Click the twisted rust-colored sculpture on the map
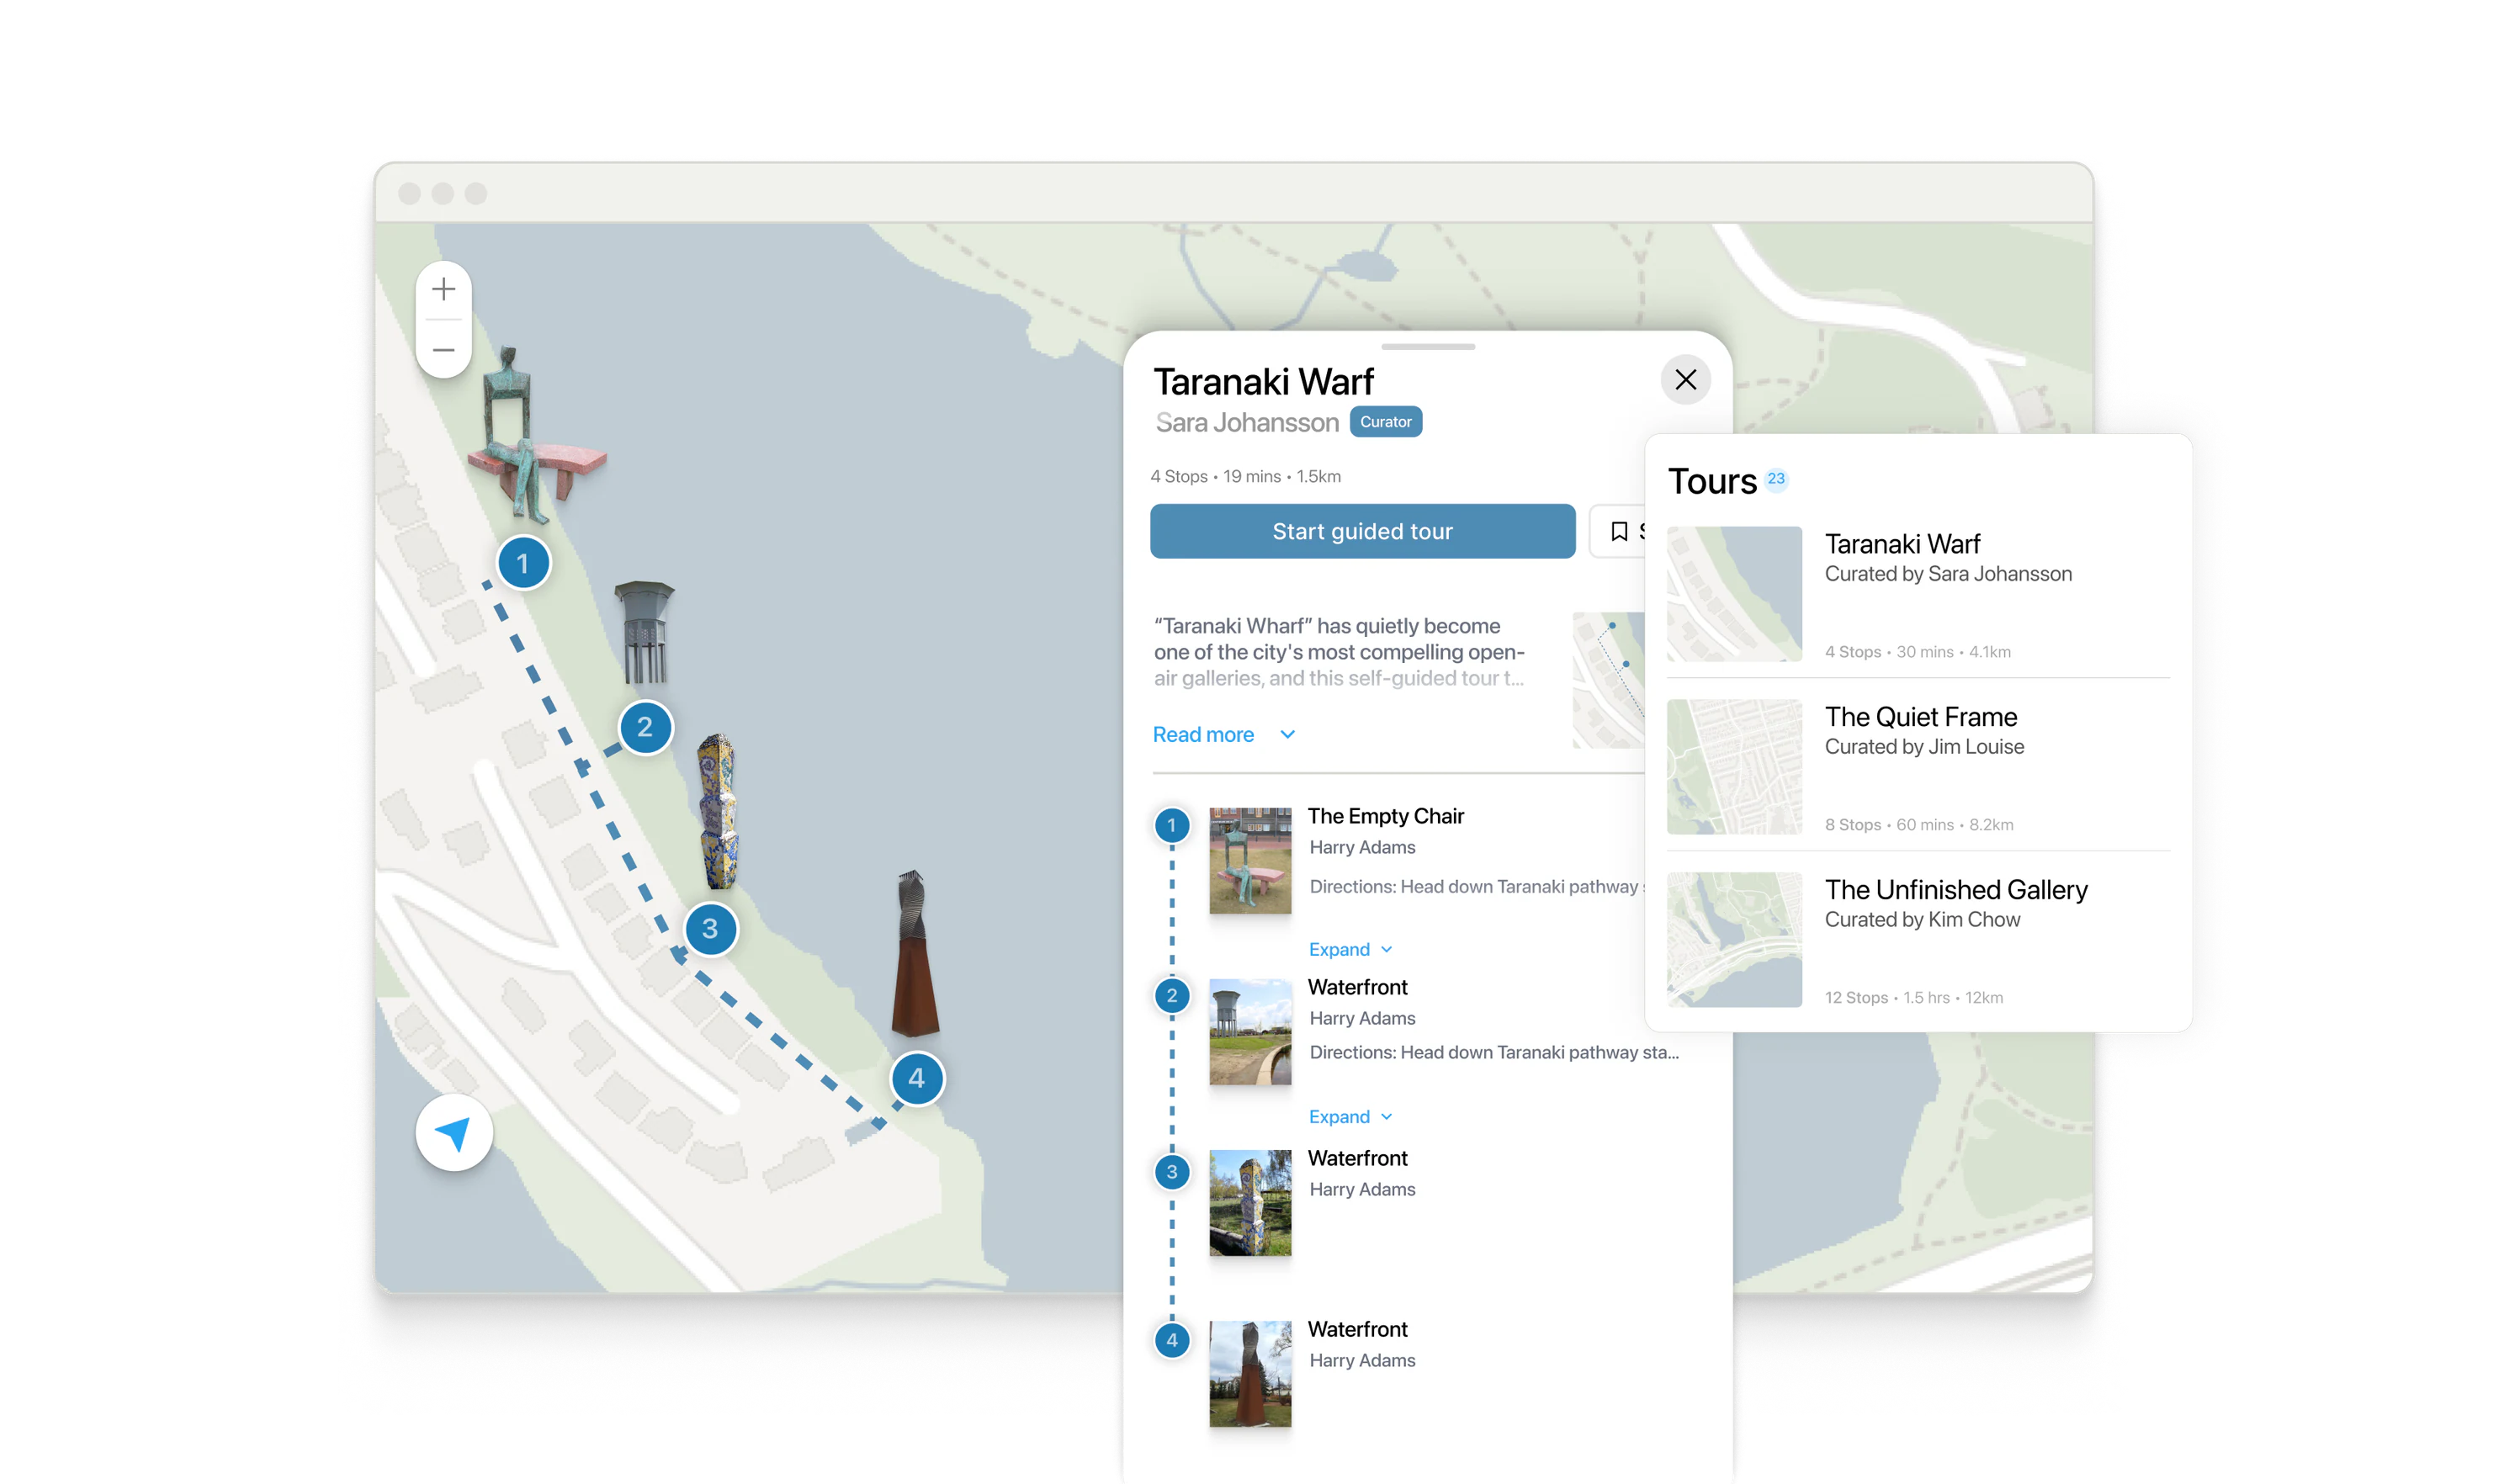The height and width of the screenshot is (1484, 2504). pos(914,954)
